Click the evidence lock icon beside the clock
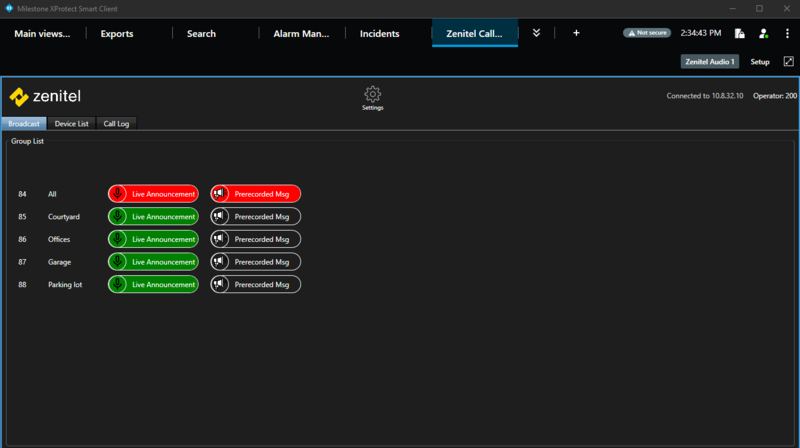 coord(739,33)
